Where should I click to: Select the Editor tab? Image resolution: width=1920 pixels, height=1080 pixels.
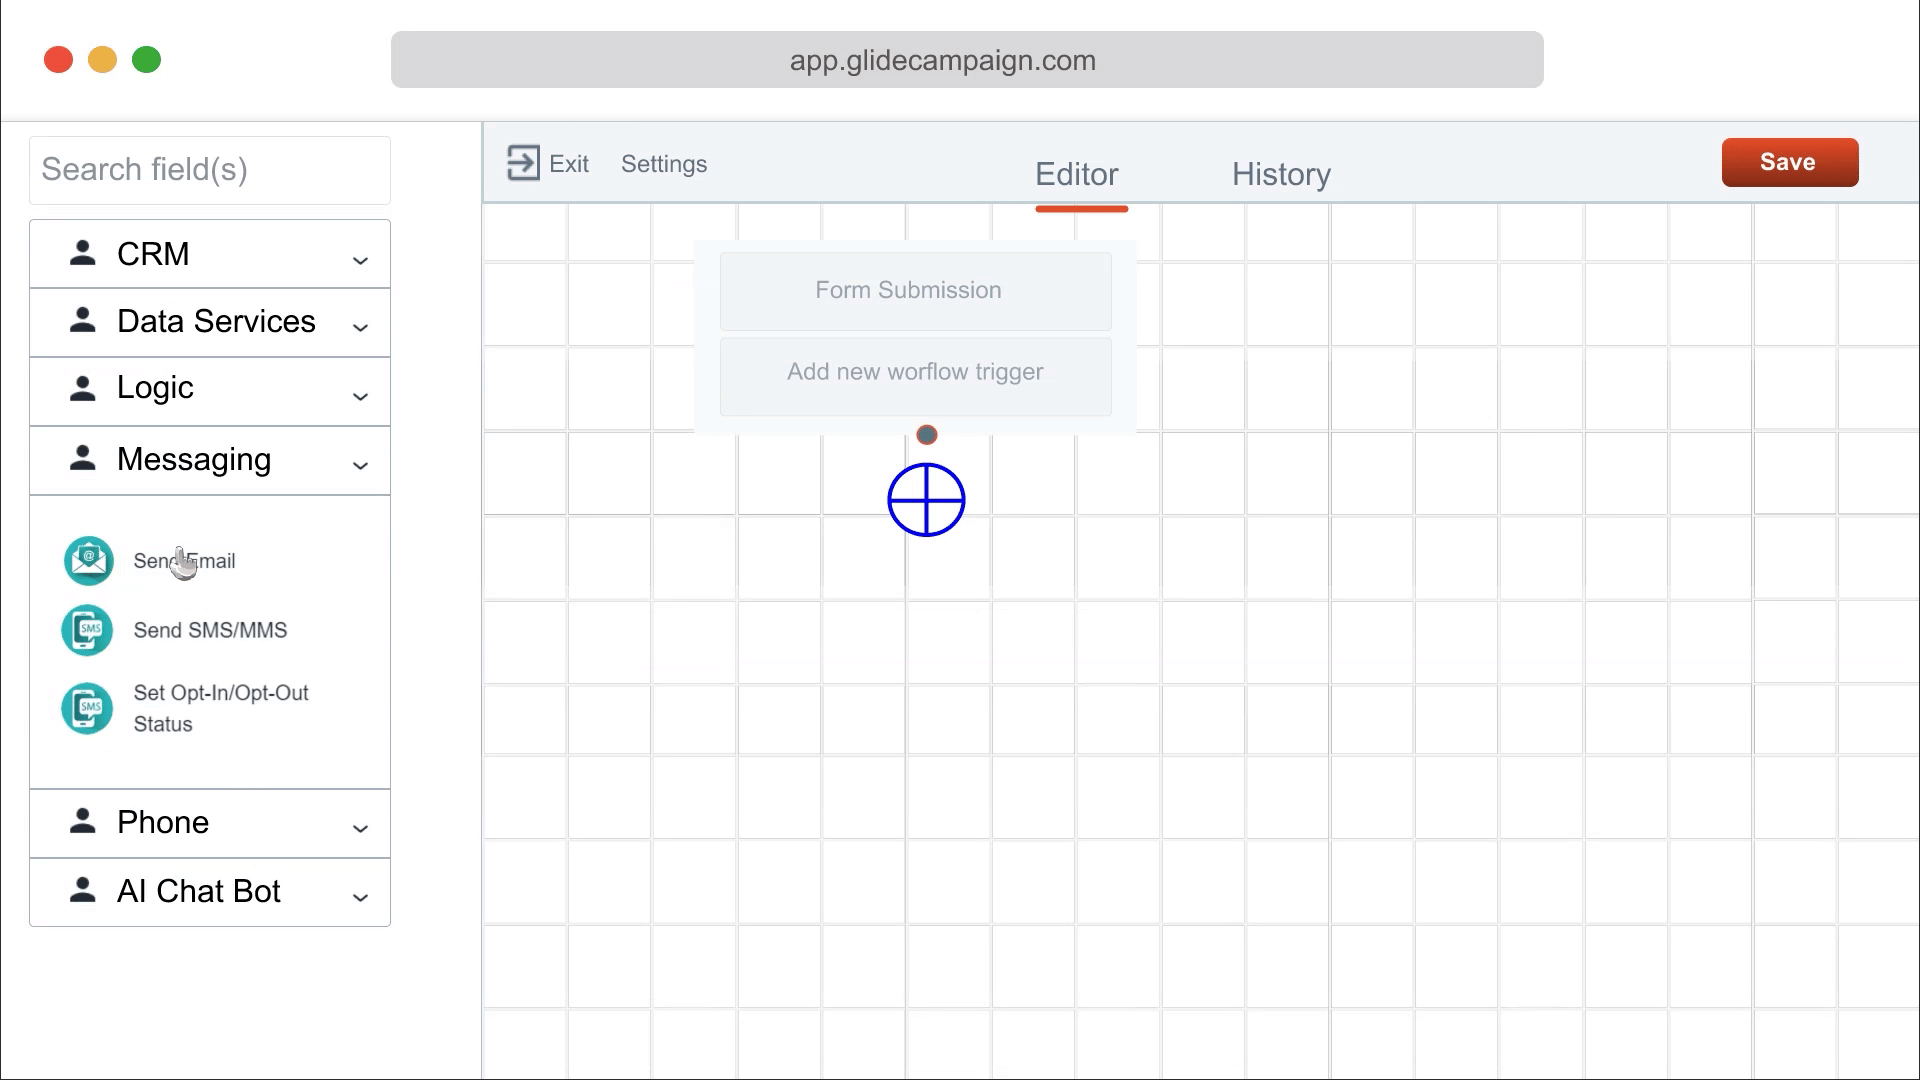(x=1077, y=174)
